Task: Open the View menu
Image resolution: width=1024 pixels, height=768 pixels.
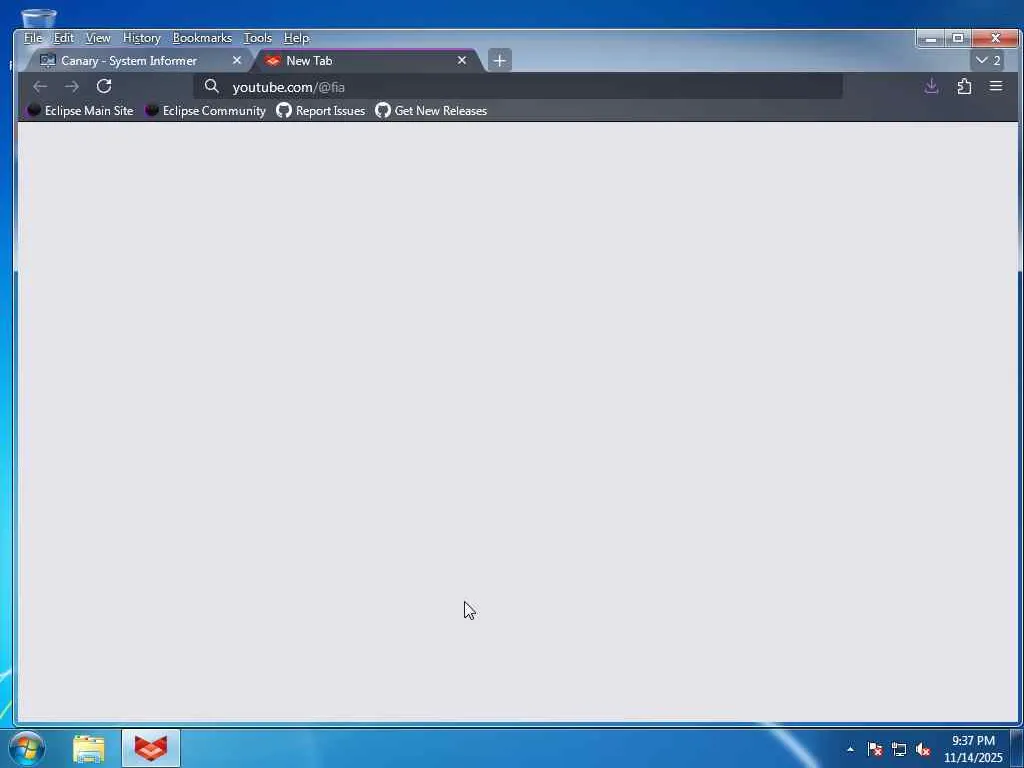Action: pyautogui.click(x=98, y=38)
